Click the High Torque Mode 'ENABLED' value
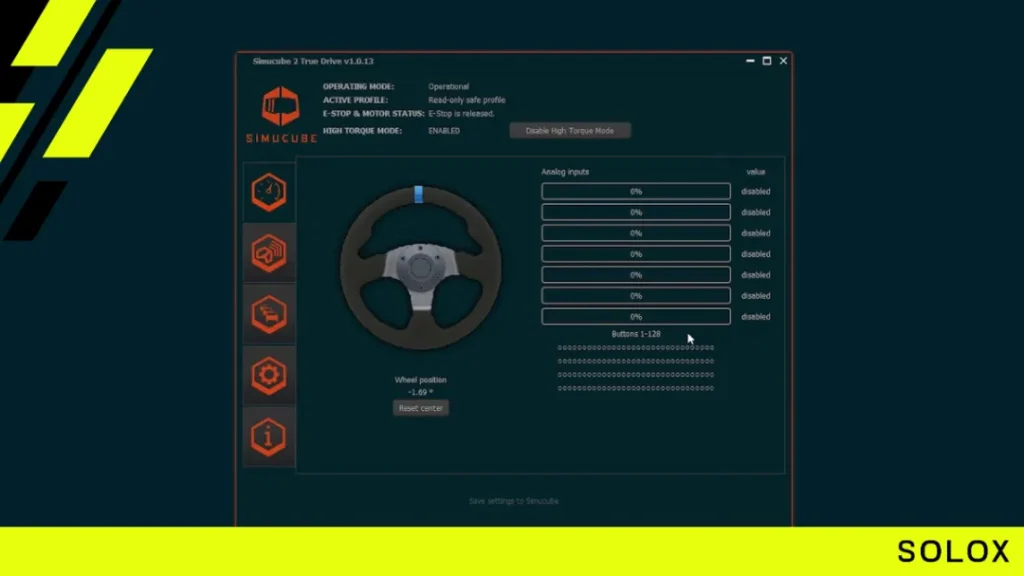Viewport: 1024px width, 576px height. point(444,131)
